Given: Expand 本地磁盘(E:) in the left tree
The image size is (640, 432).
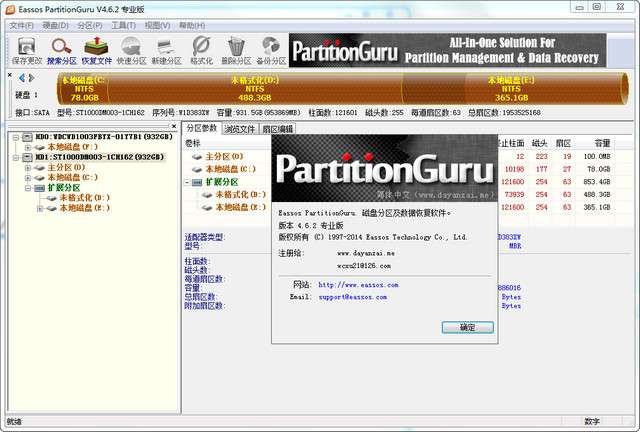Looking at the screenshot, I should coord(40,209).
